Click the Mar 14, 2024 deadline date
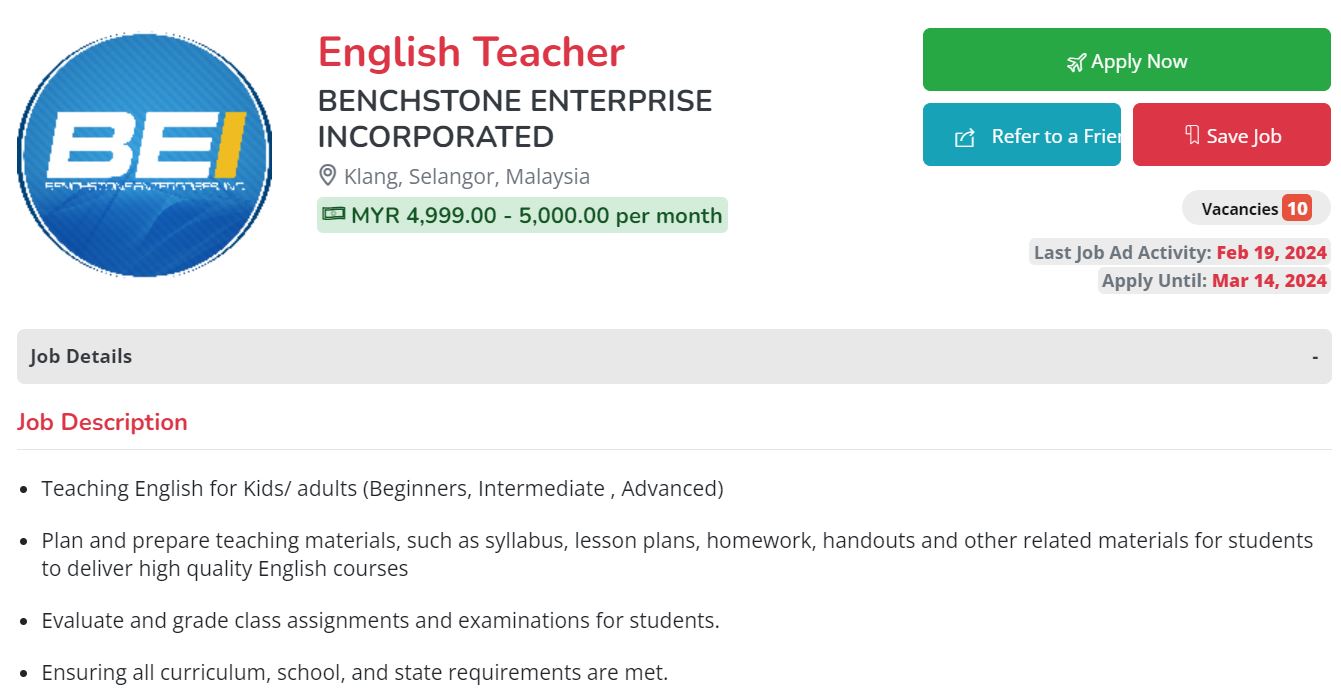The width and height of the screenshot is (1341, 696). (x=1269, y=280)
